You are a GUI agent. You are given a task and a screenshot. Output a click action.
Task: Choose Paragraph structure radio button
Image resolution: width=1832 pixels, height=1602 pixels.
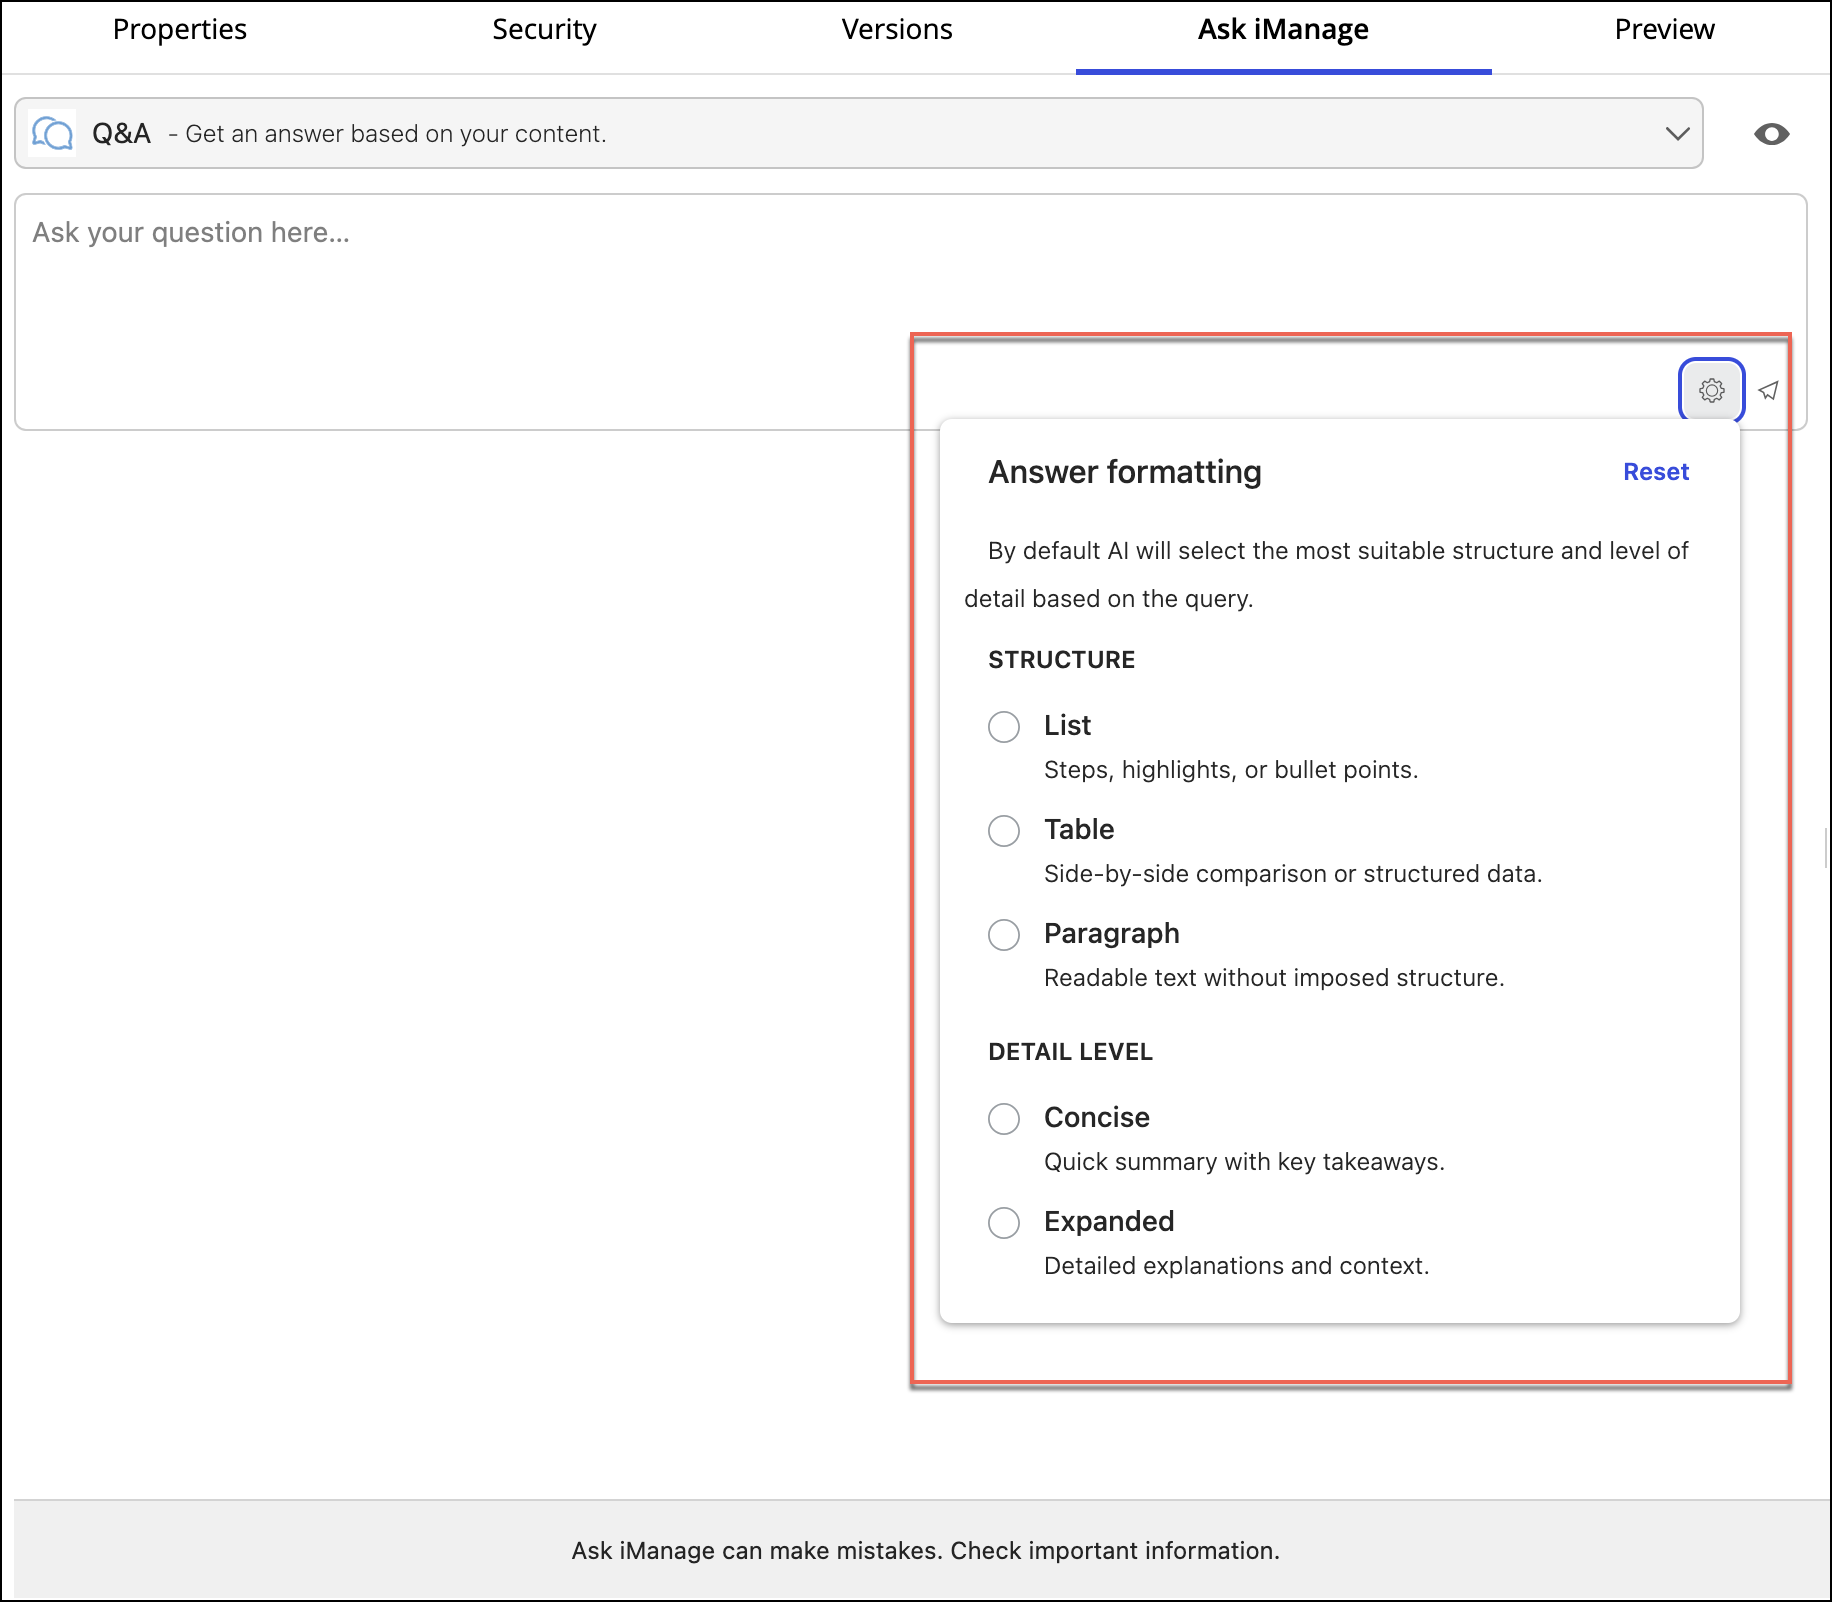coord(1004,934)
